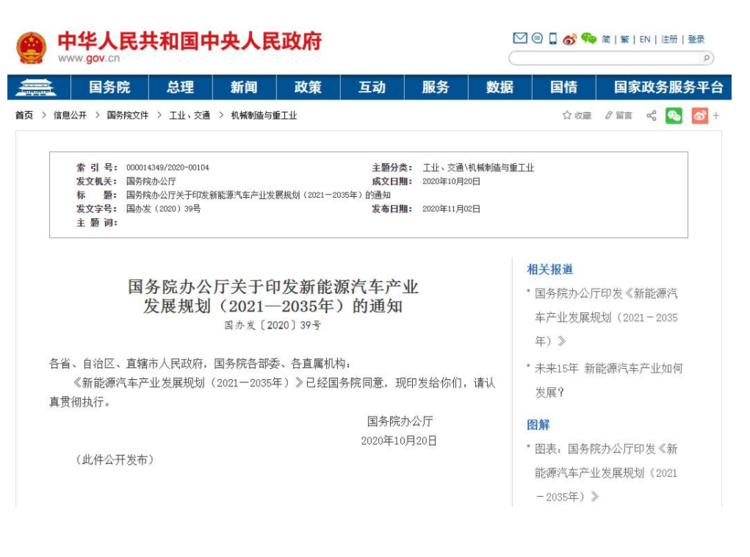Image resolution: width=750 pixels, height=557 pixels.
Task: Open the email envelope icon in header
Action: (519, 38)
